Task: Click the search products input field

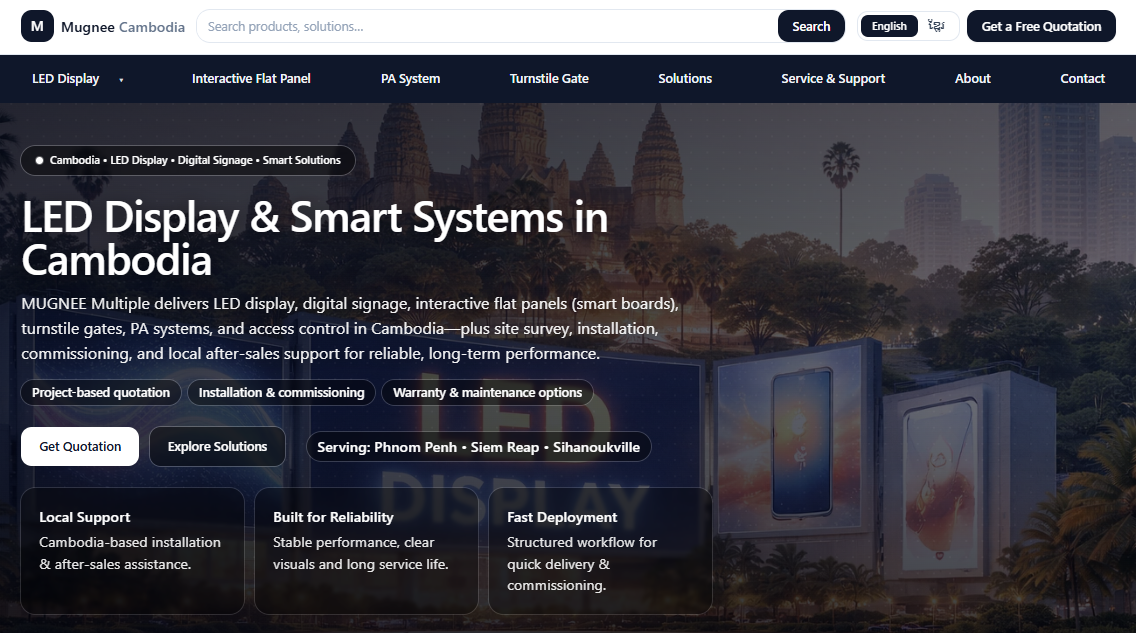Action: point(480,25)
